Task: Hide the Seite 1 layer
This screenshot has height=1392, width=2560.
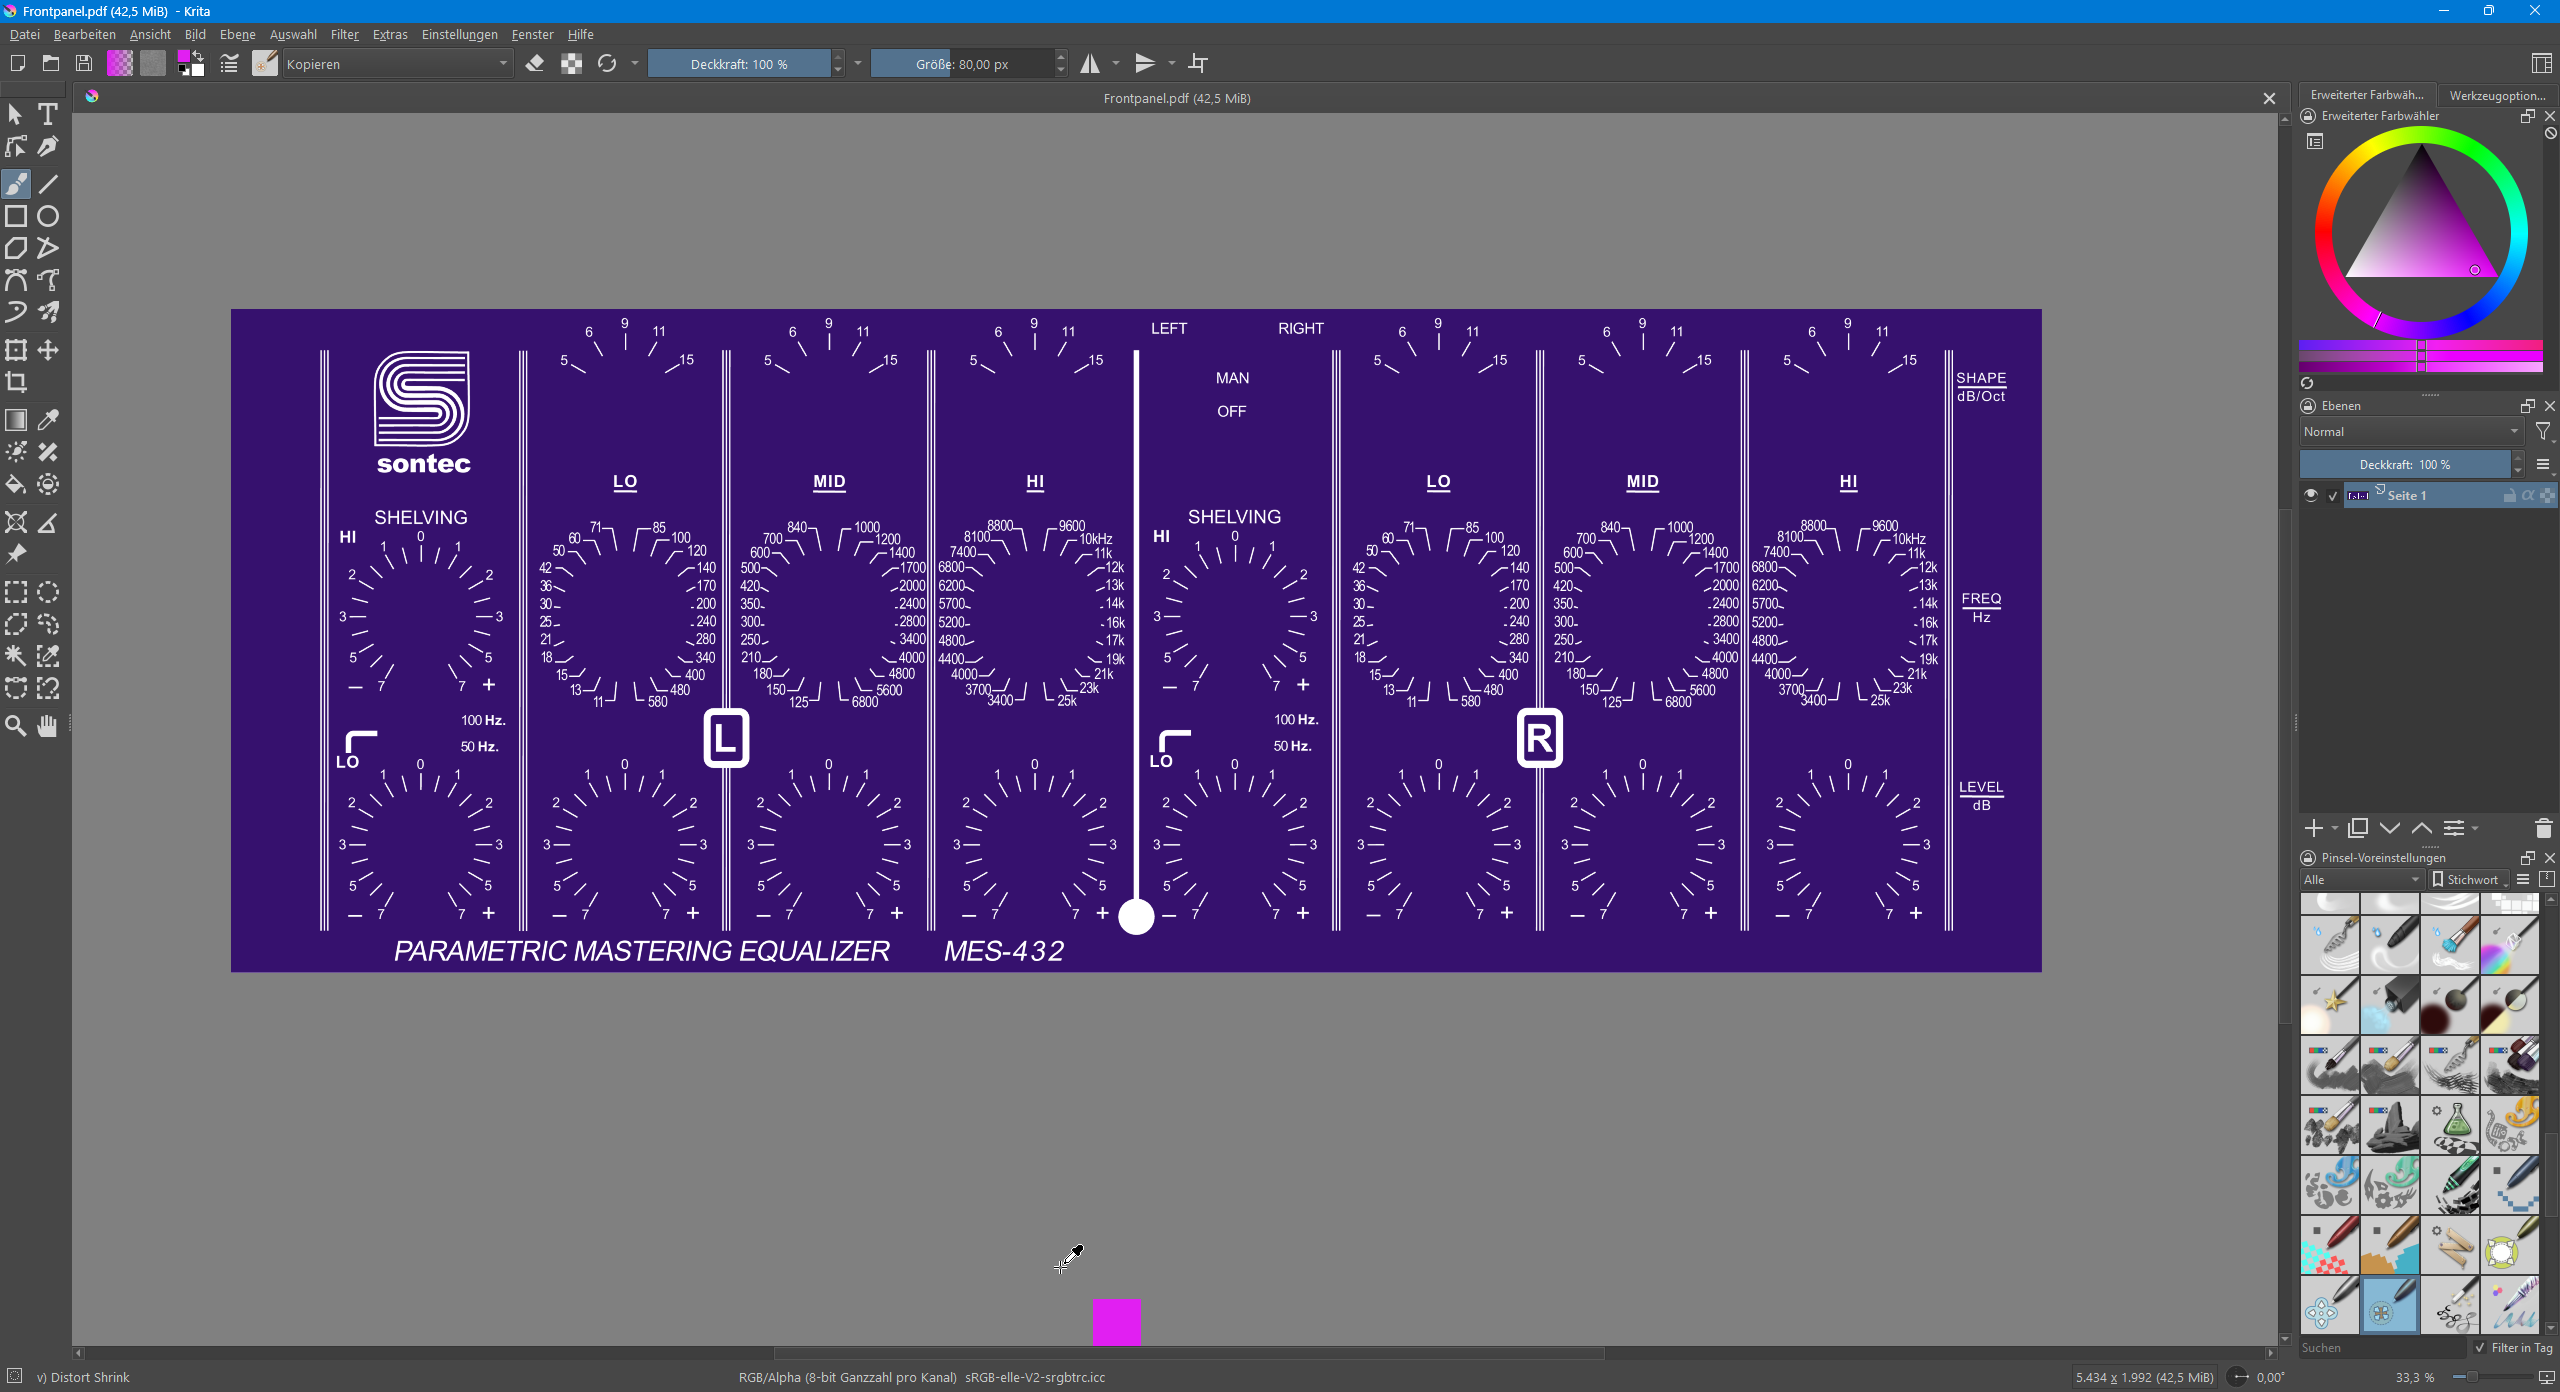Action: click(x=2311, y=495)
